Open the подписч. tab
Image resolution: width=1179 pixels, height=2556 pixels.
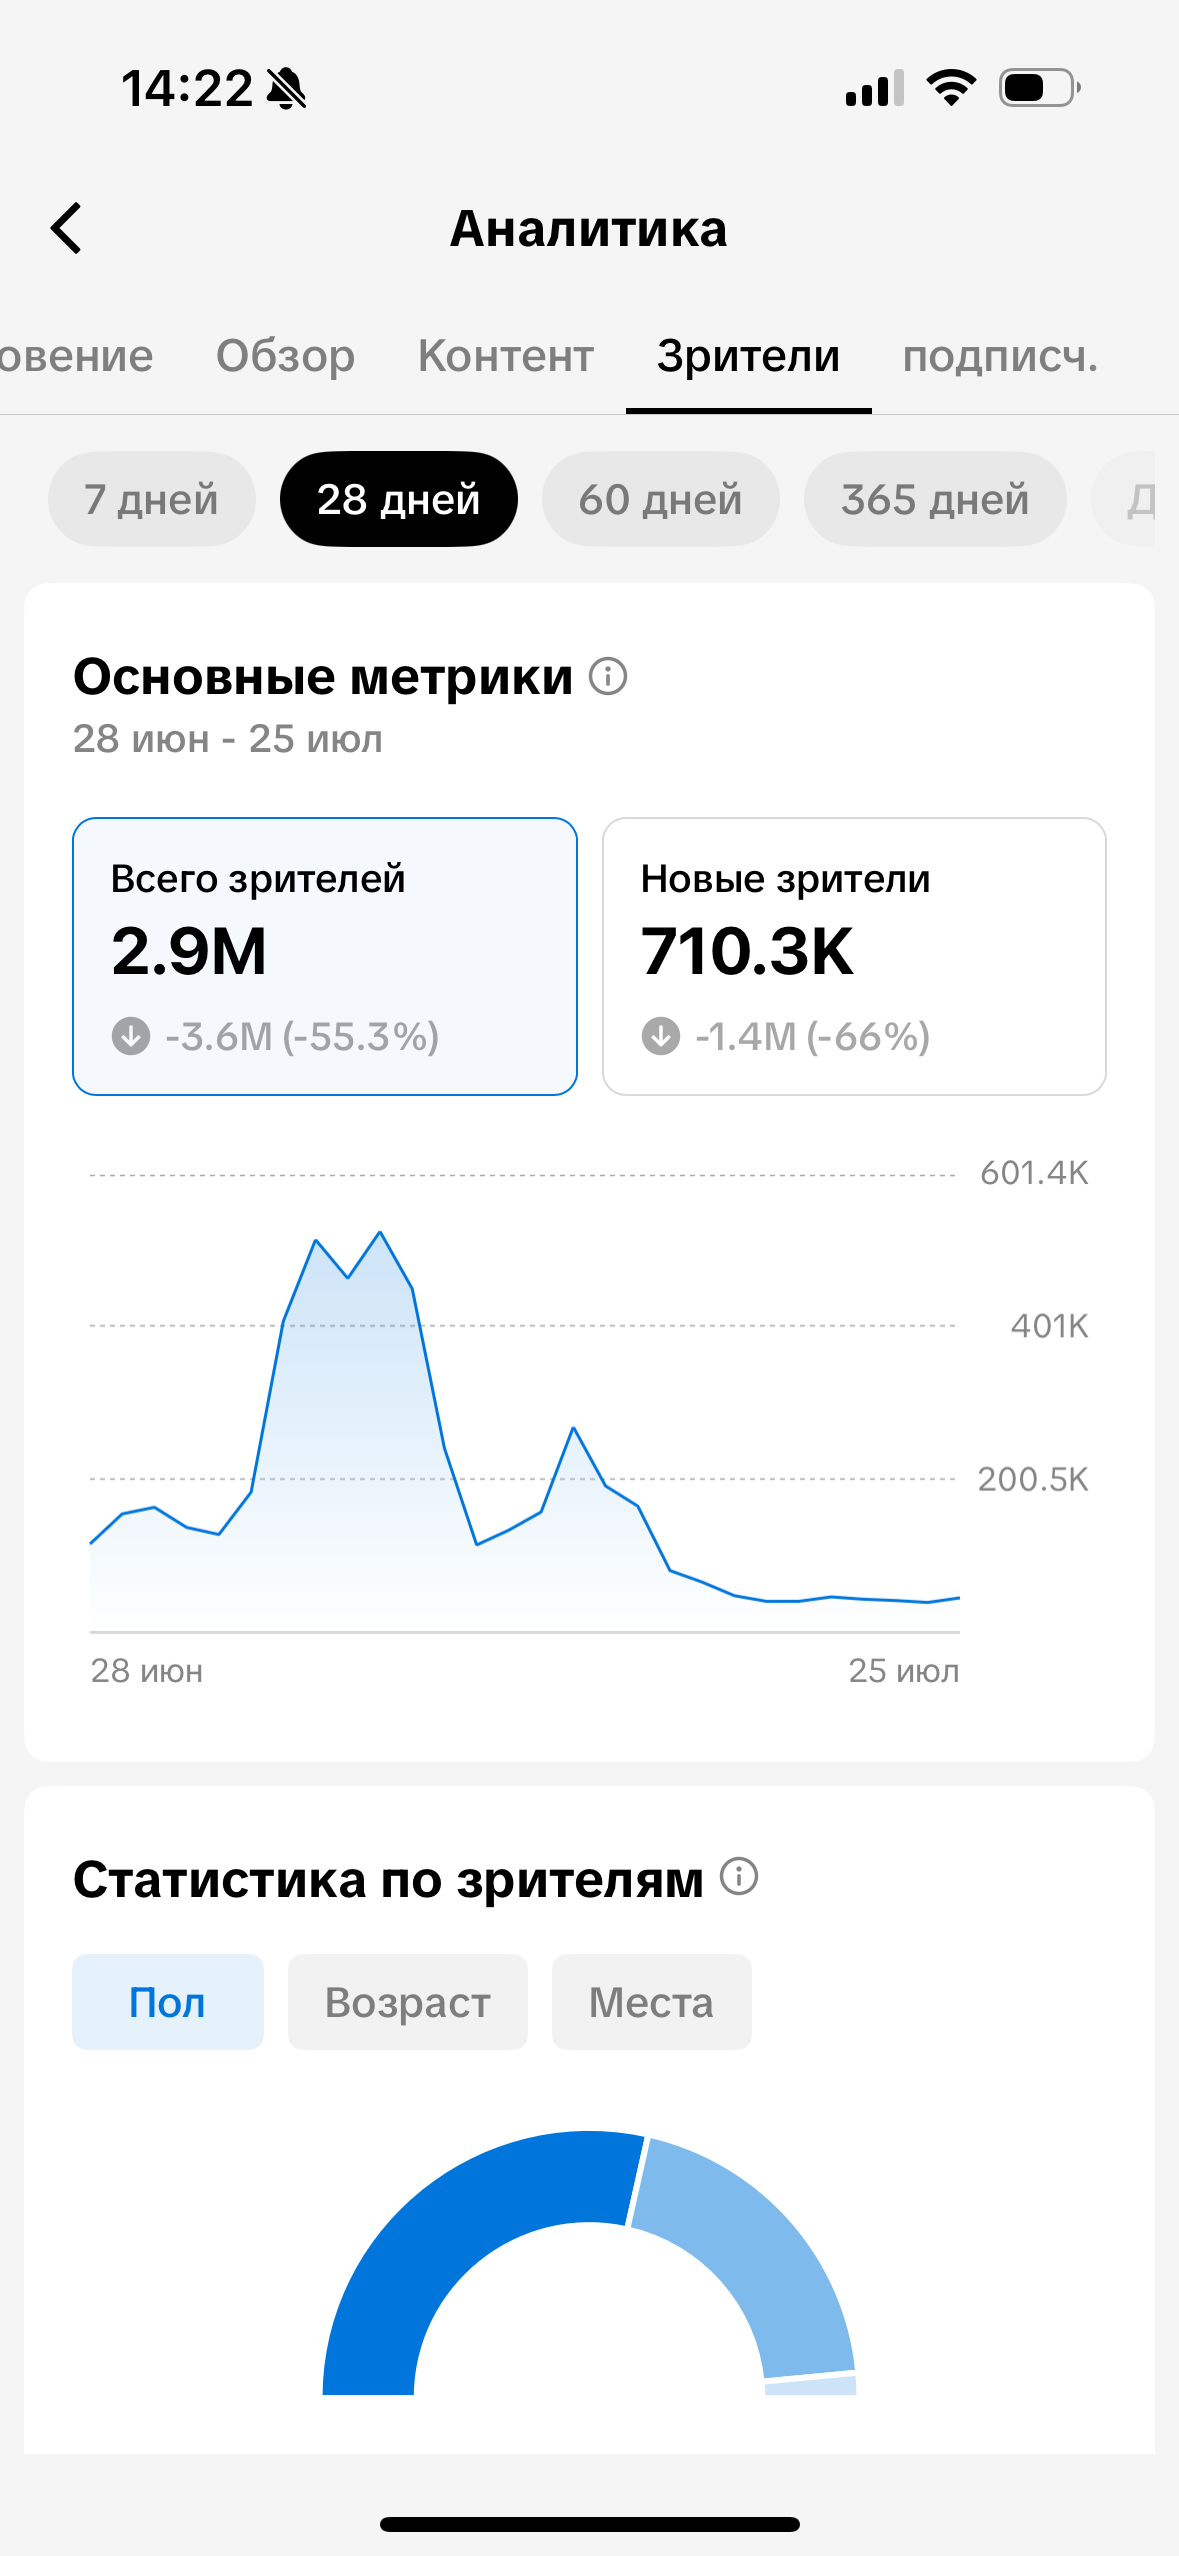[1000, 356]
